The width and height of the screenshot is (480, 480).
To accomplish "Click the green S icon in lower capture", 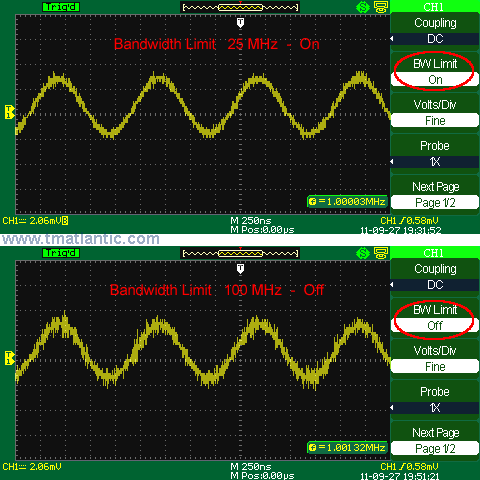I will (363, 253).
